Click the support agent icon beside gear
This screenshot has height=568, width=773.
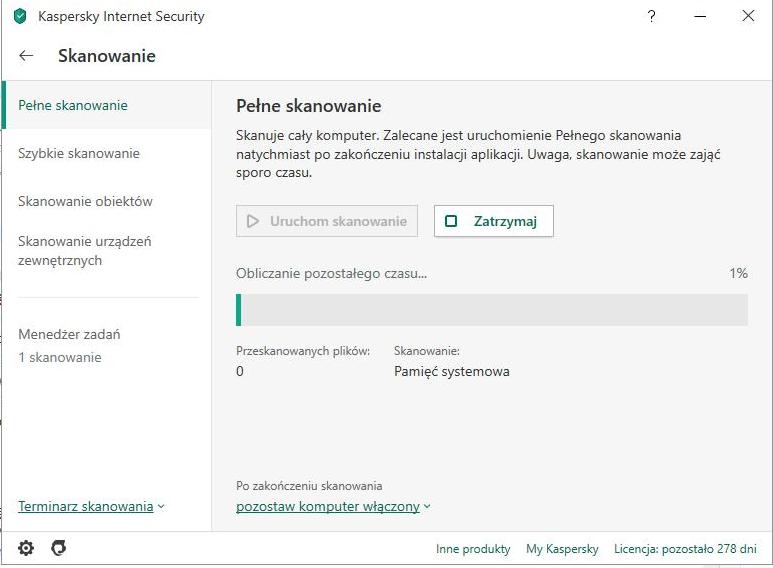click(59, 548)
